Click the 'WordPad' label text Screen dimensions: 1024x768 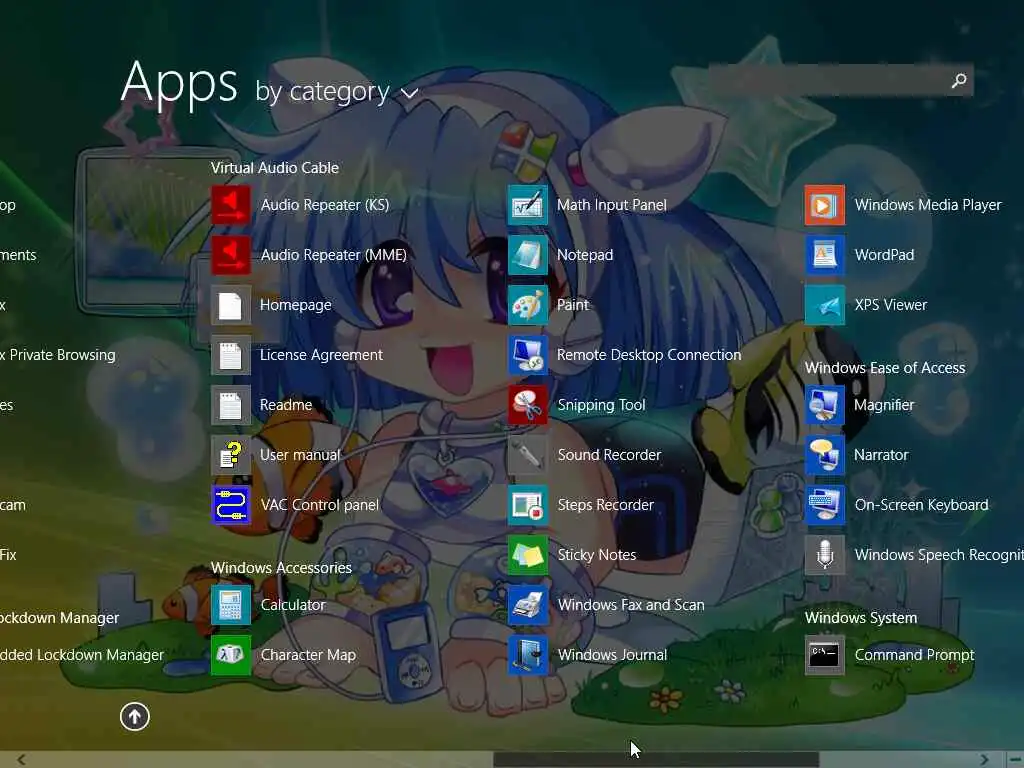pyautogui.click(x=884, y=255)
